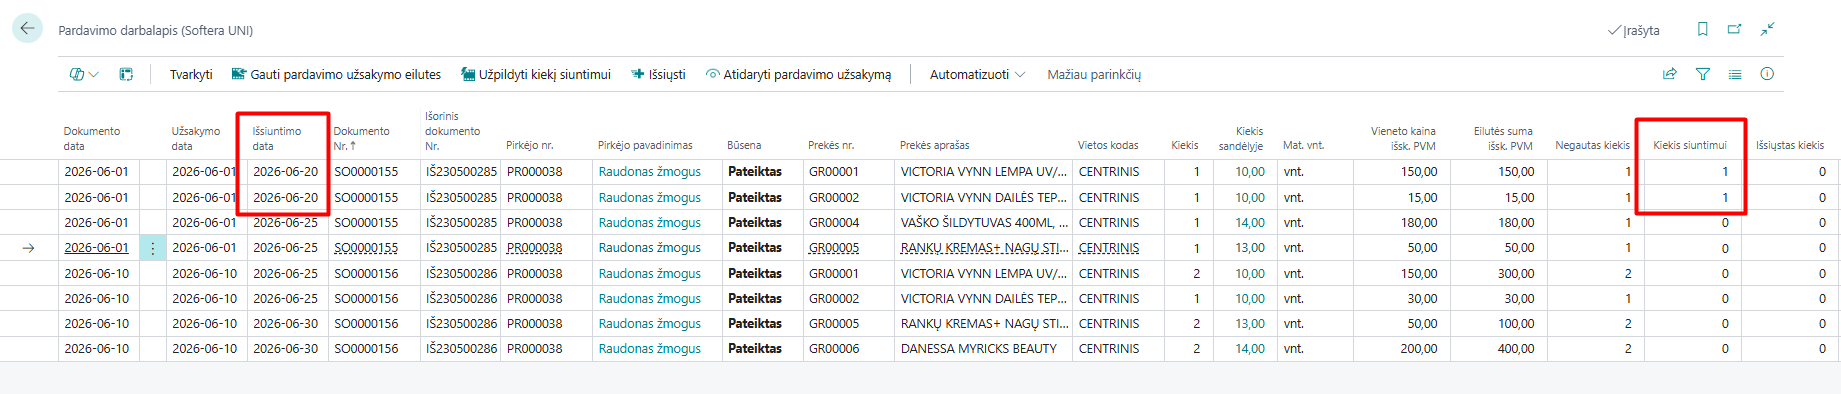Open the Tvarkyti menu
The height and width of the screenshot is (394, 1841).
point(191,75)
